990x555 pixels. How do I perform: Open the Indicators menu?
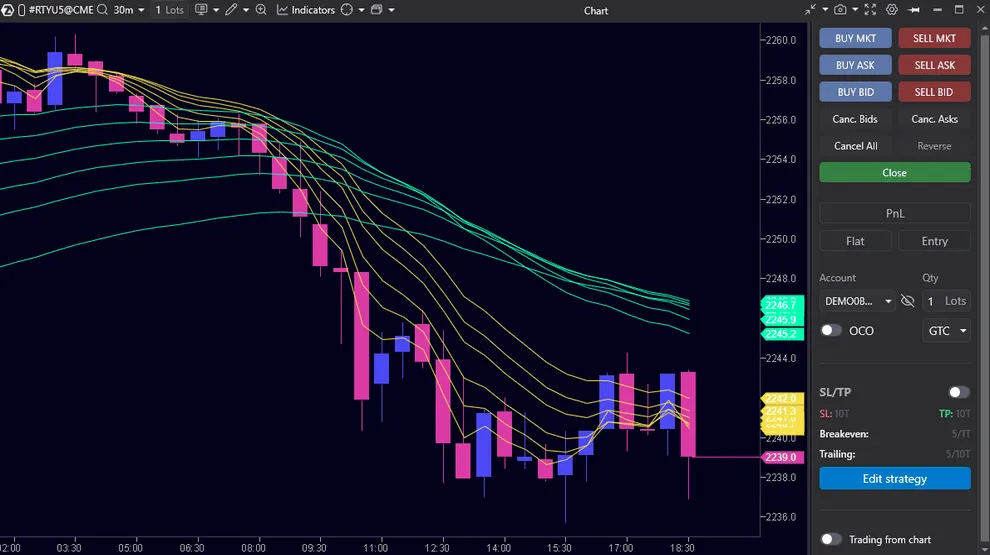(305, 10)
